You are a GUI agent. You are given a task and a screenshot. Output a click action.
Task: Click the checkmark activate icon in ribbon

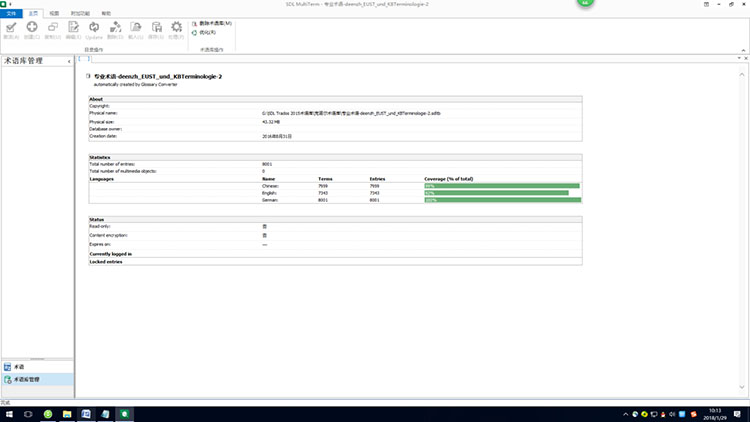(x=11, y=28)
